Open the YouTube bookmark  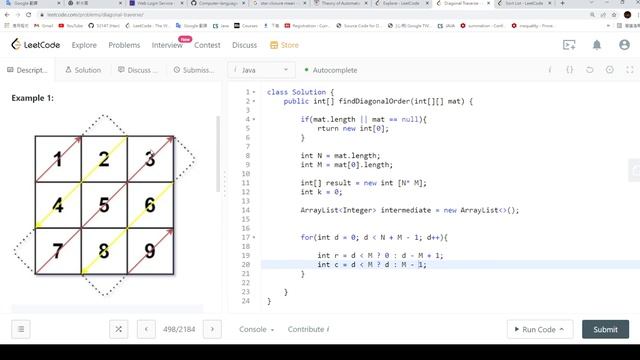[71, 25]
